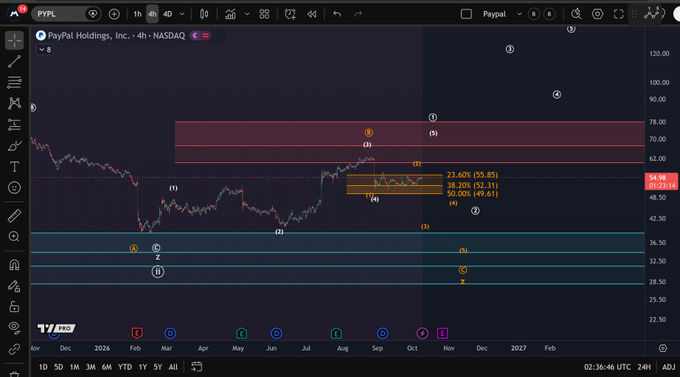
Task: Open the chart settings gear
Action: tap(597, 14)
